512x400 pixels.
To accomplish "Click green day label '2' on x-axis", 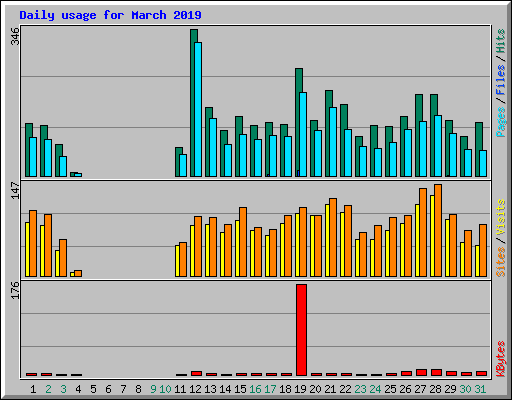I will tap(48, 389).
